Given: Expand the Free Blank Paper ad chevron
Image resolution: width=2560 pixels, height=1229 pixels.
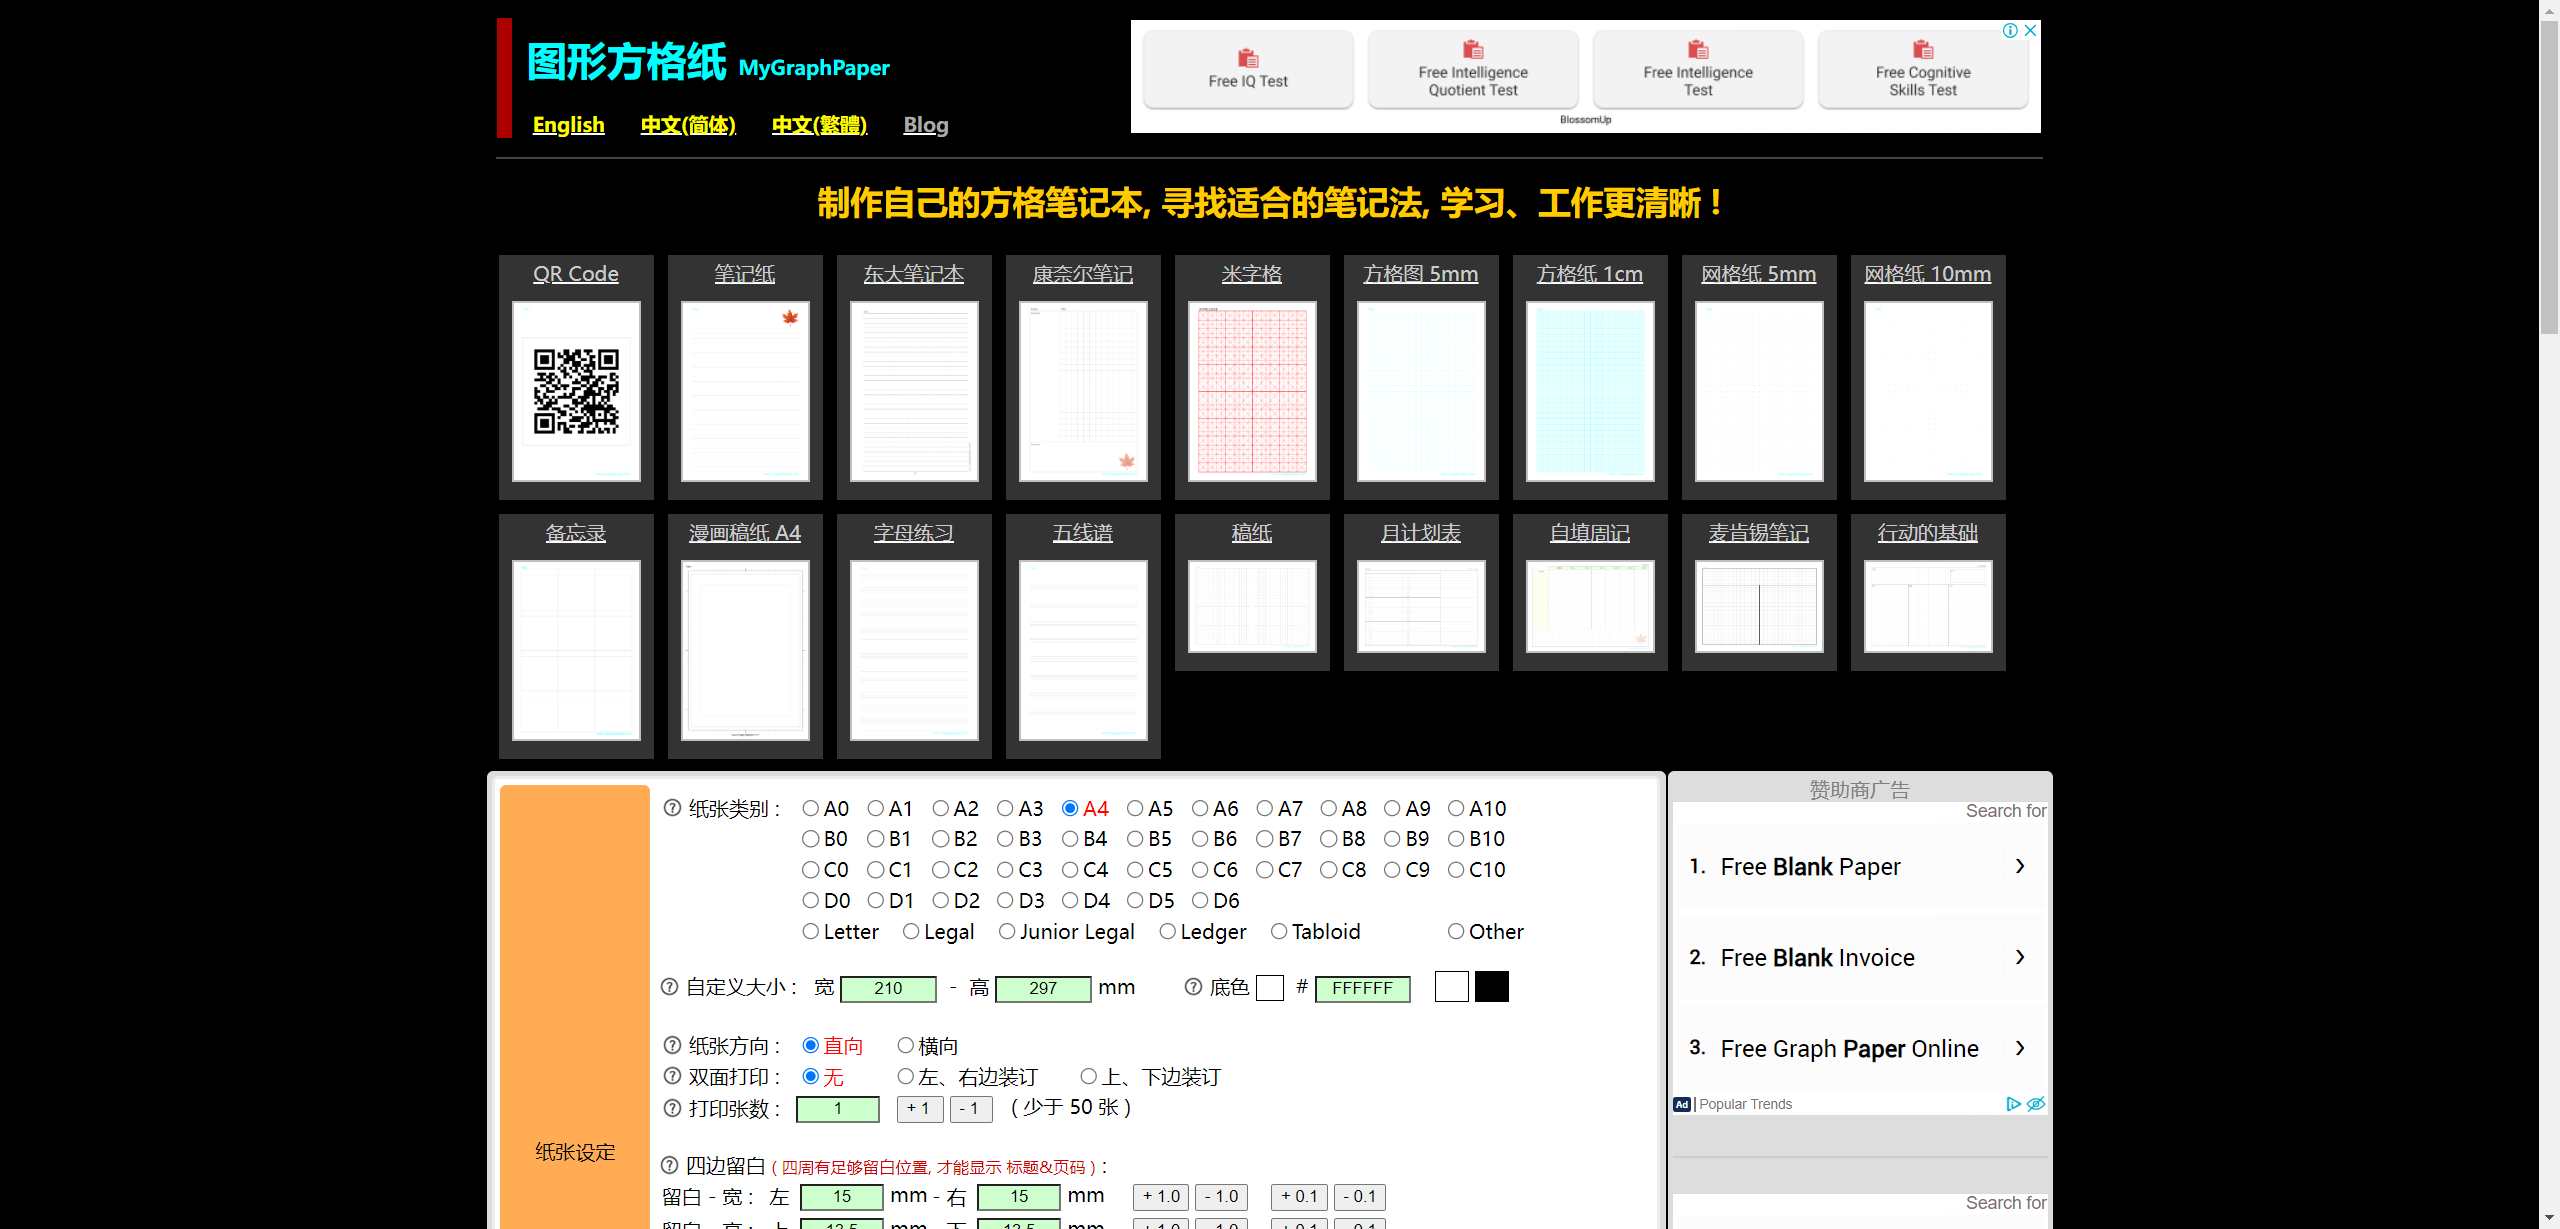Looking at the screenshot, I should (2020, 866).
